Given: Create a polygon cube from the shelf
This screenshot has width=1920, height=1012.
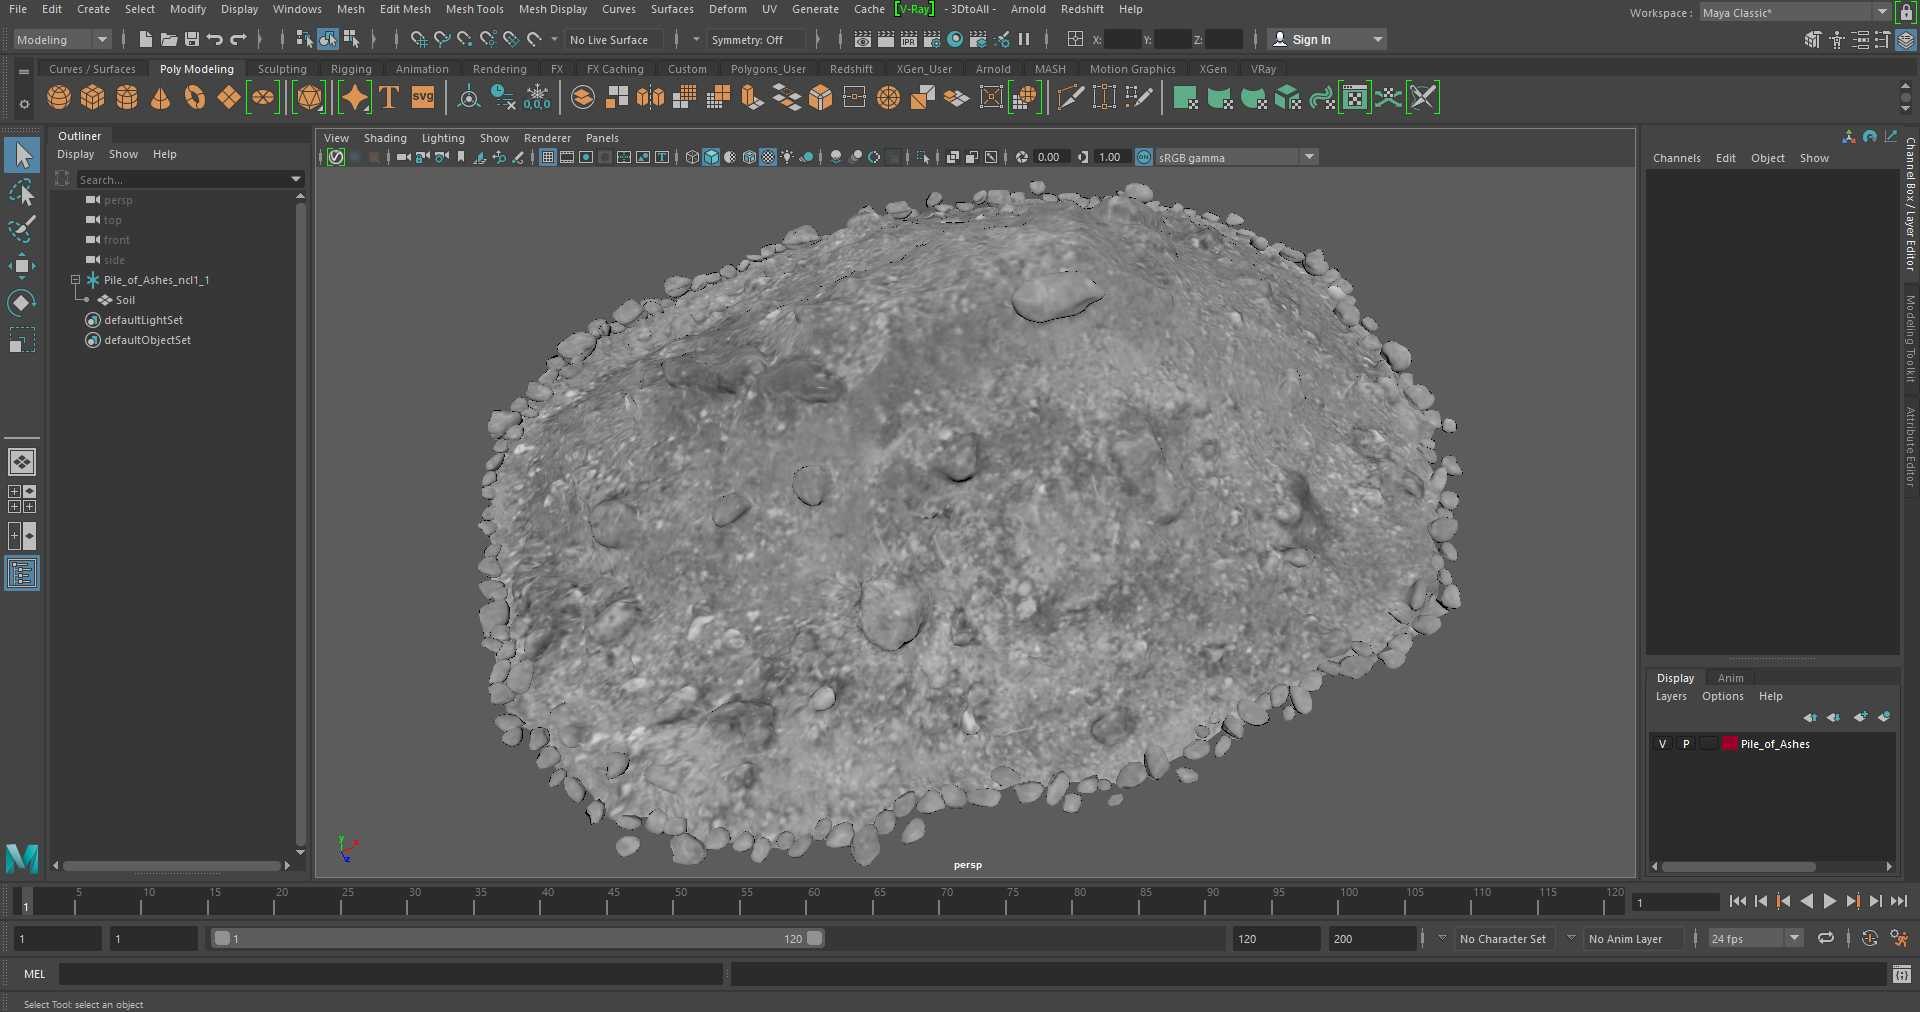Looking at the screenshot, I should 93,97.
